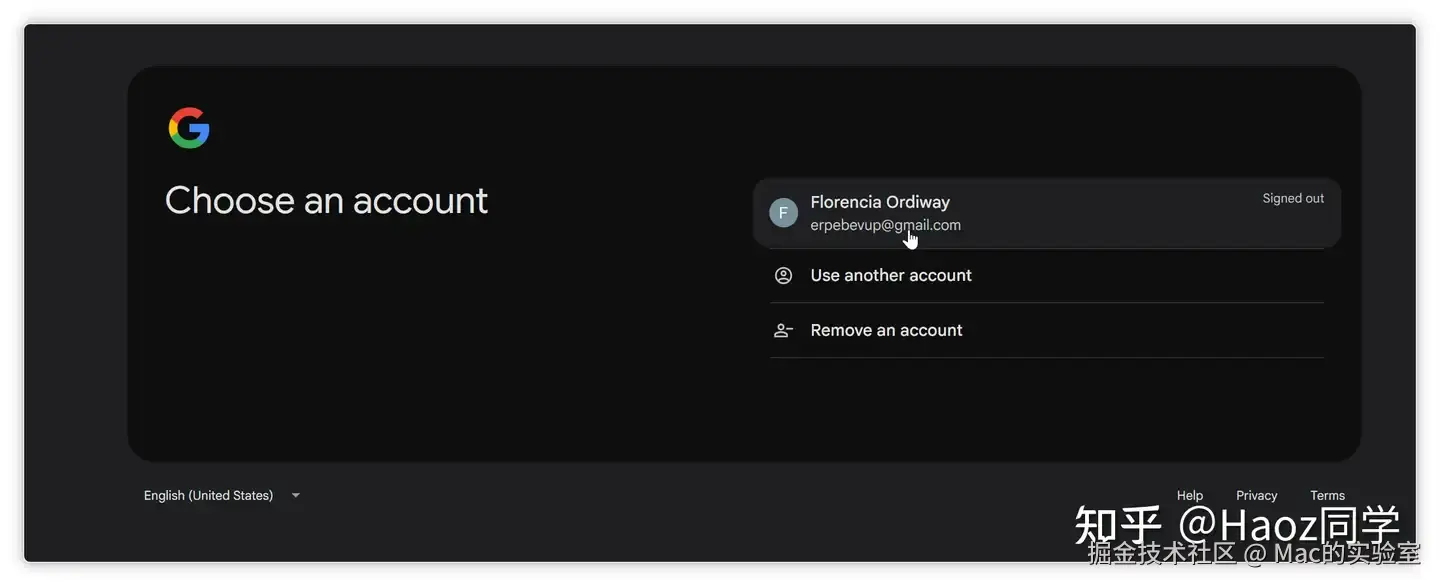Image resolution: width=1440 pixels, height=586 pixels.
Task: Click the Choose an account heading
Action: 326,201
